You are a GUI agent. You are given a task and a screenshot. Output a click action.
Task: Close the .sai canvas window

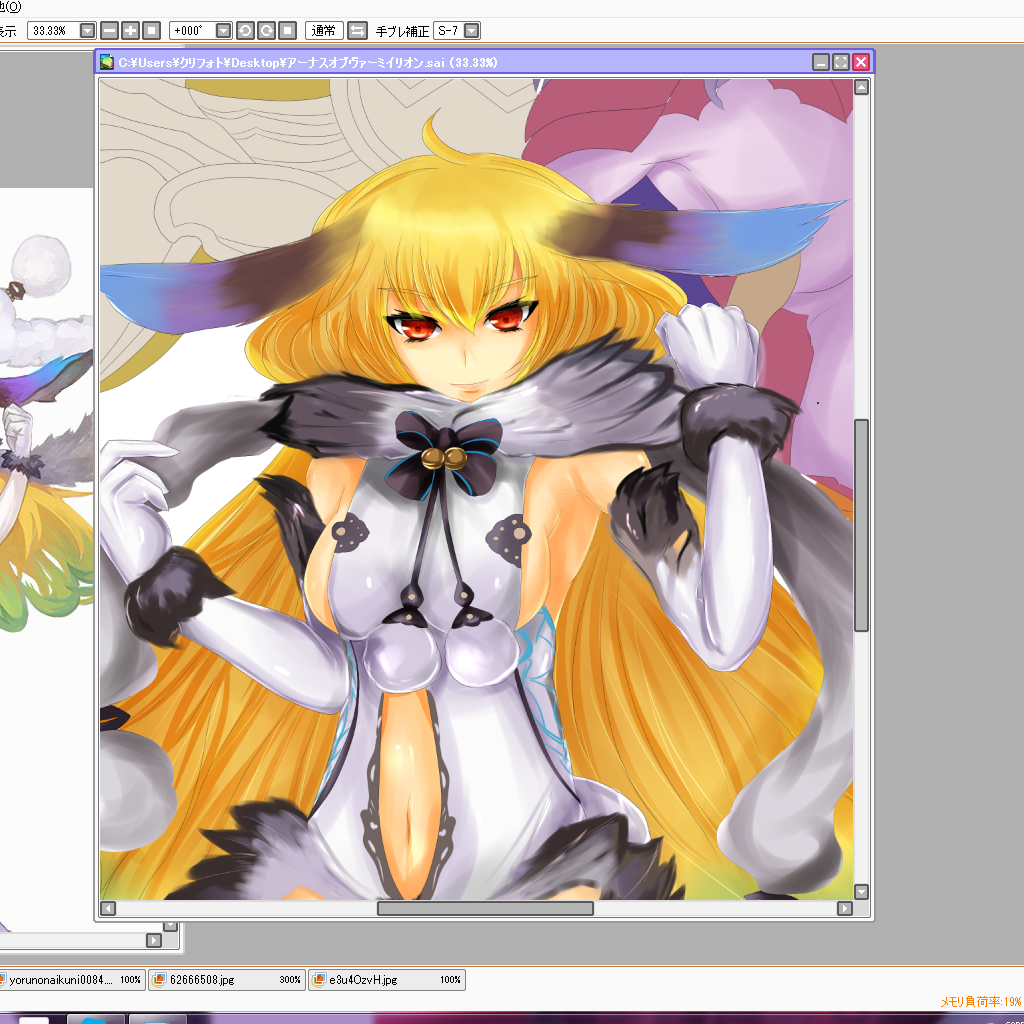861,62
